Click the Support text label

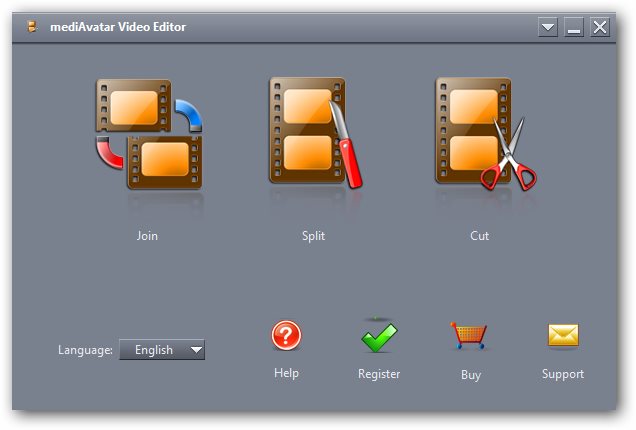pos(563,374)
